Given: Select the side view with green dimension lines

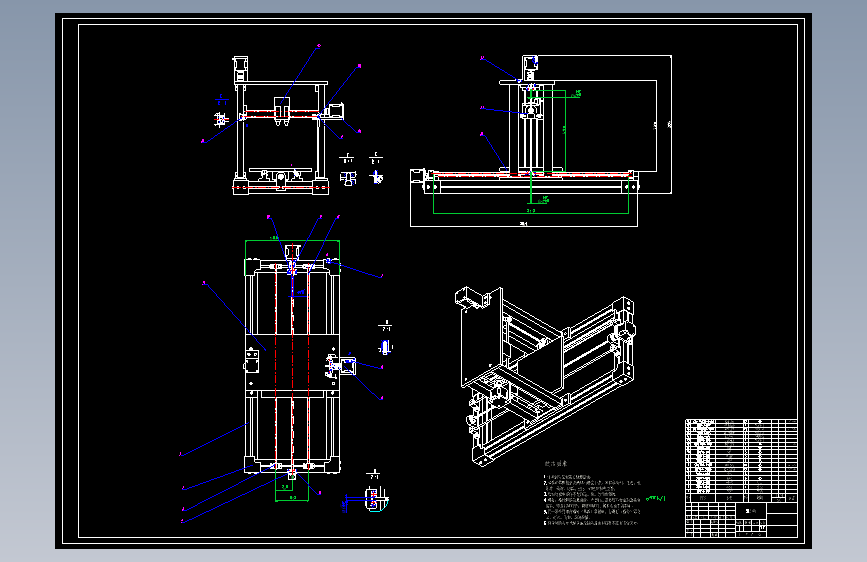Looking at the screenshot, I should coord(541,140).
